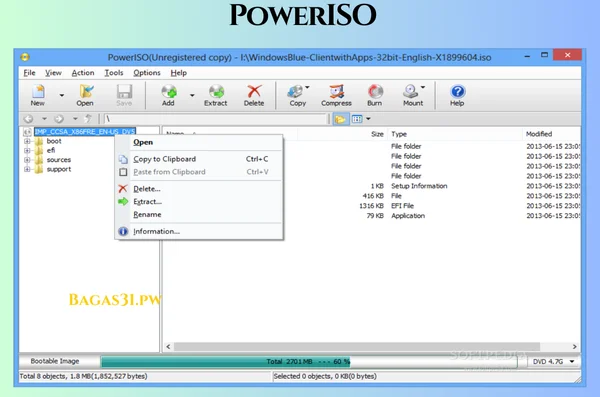Select the boot folder in tree
The height and width of the screenshot is (397, 600).
[54, 141]
